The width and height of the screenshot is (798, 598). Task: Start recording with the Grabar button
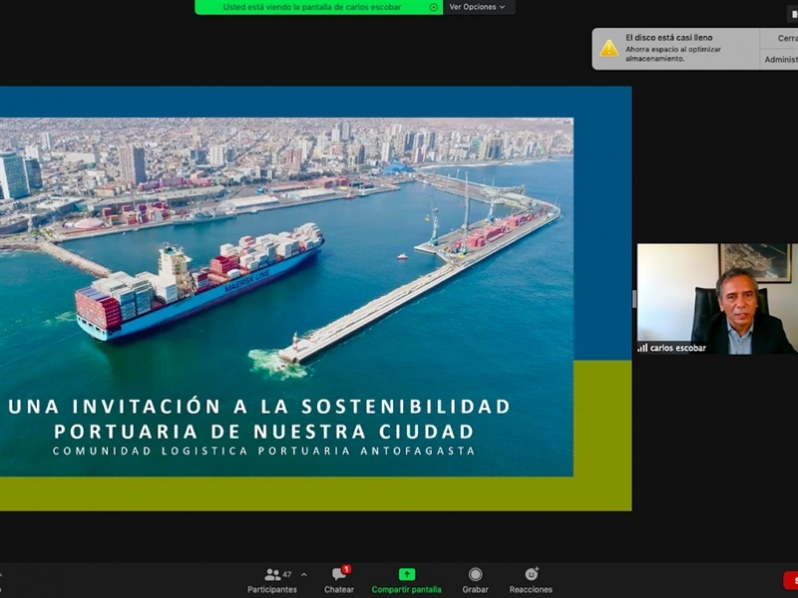[475, 580]
